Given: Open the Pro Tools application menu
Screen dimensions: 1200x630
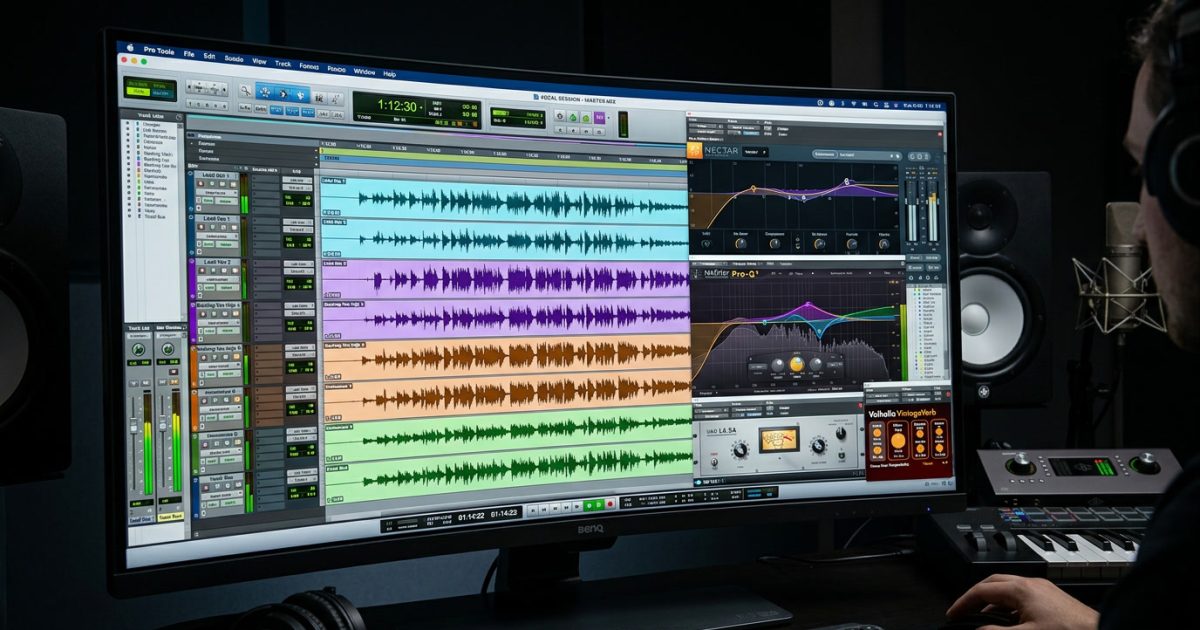Looking at the screenshot, I should (158, 49).
